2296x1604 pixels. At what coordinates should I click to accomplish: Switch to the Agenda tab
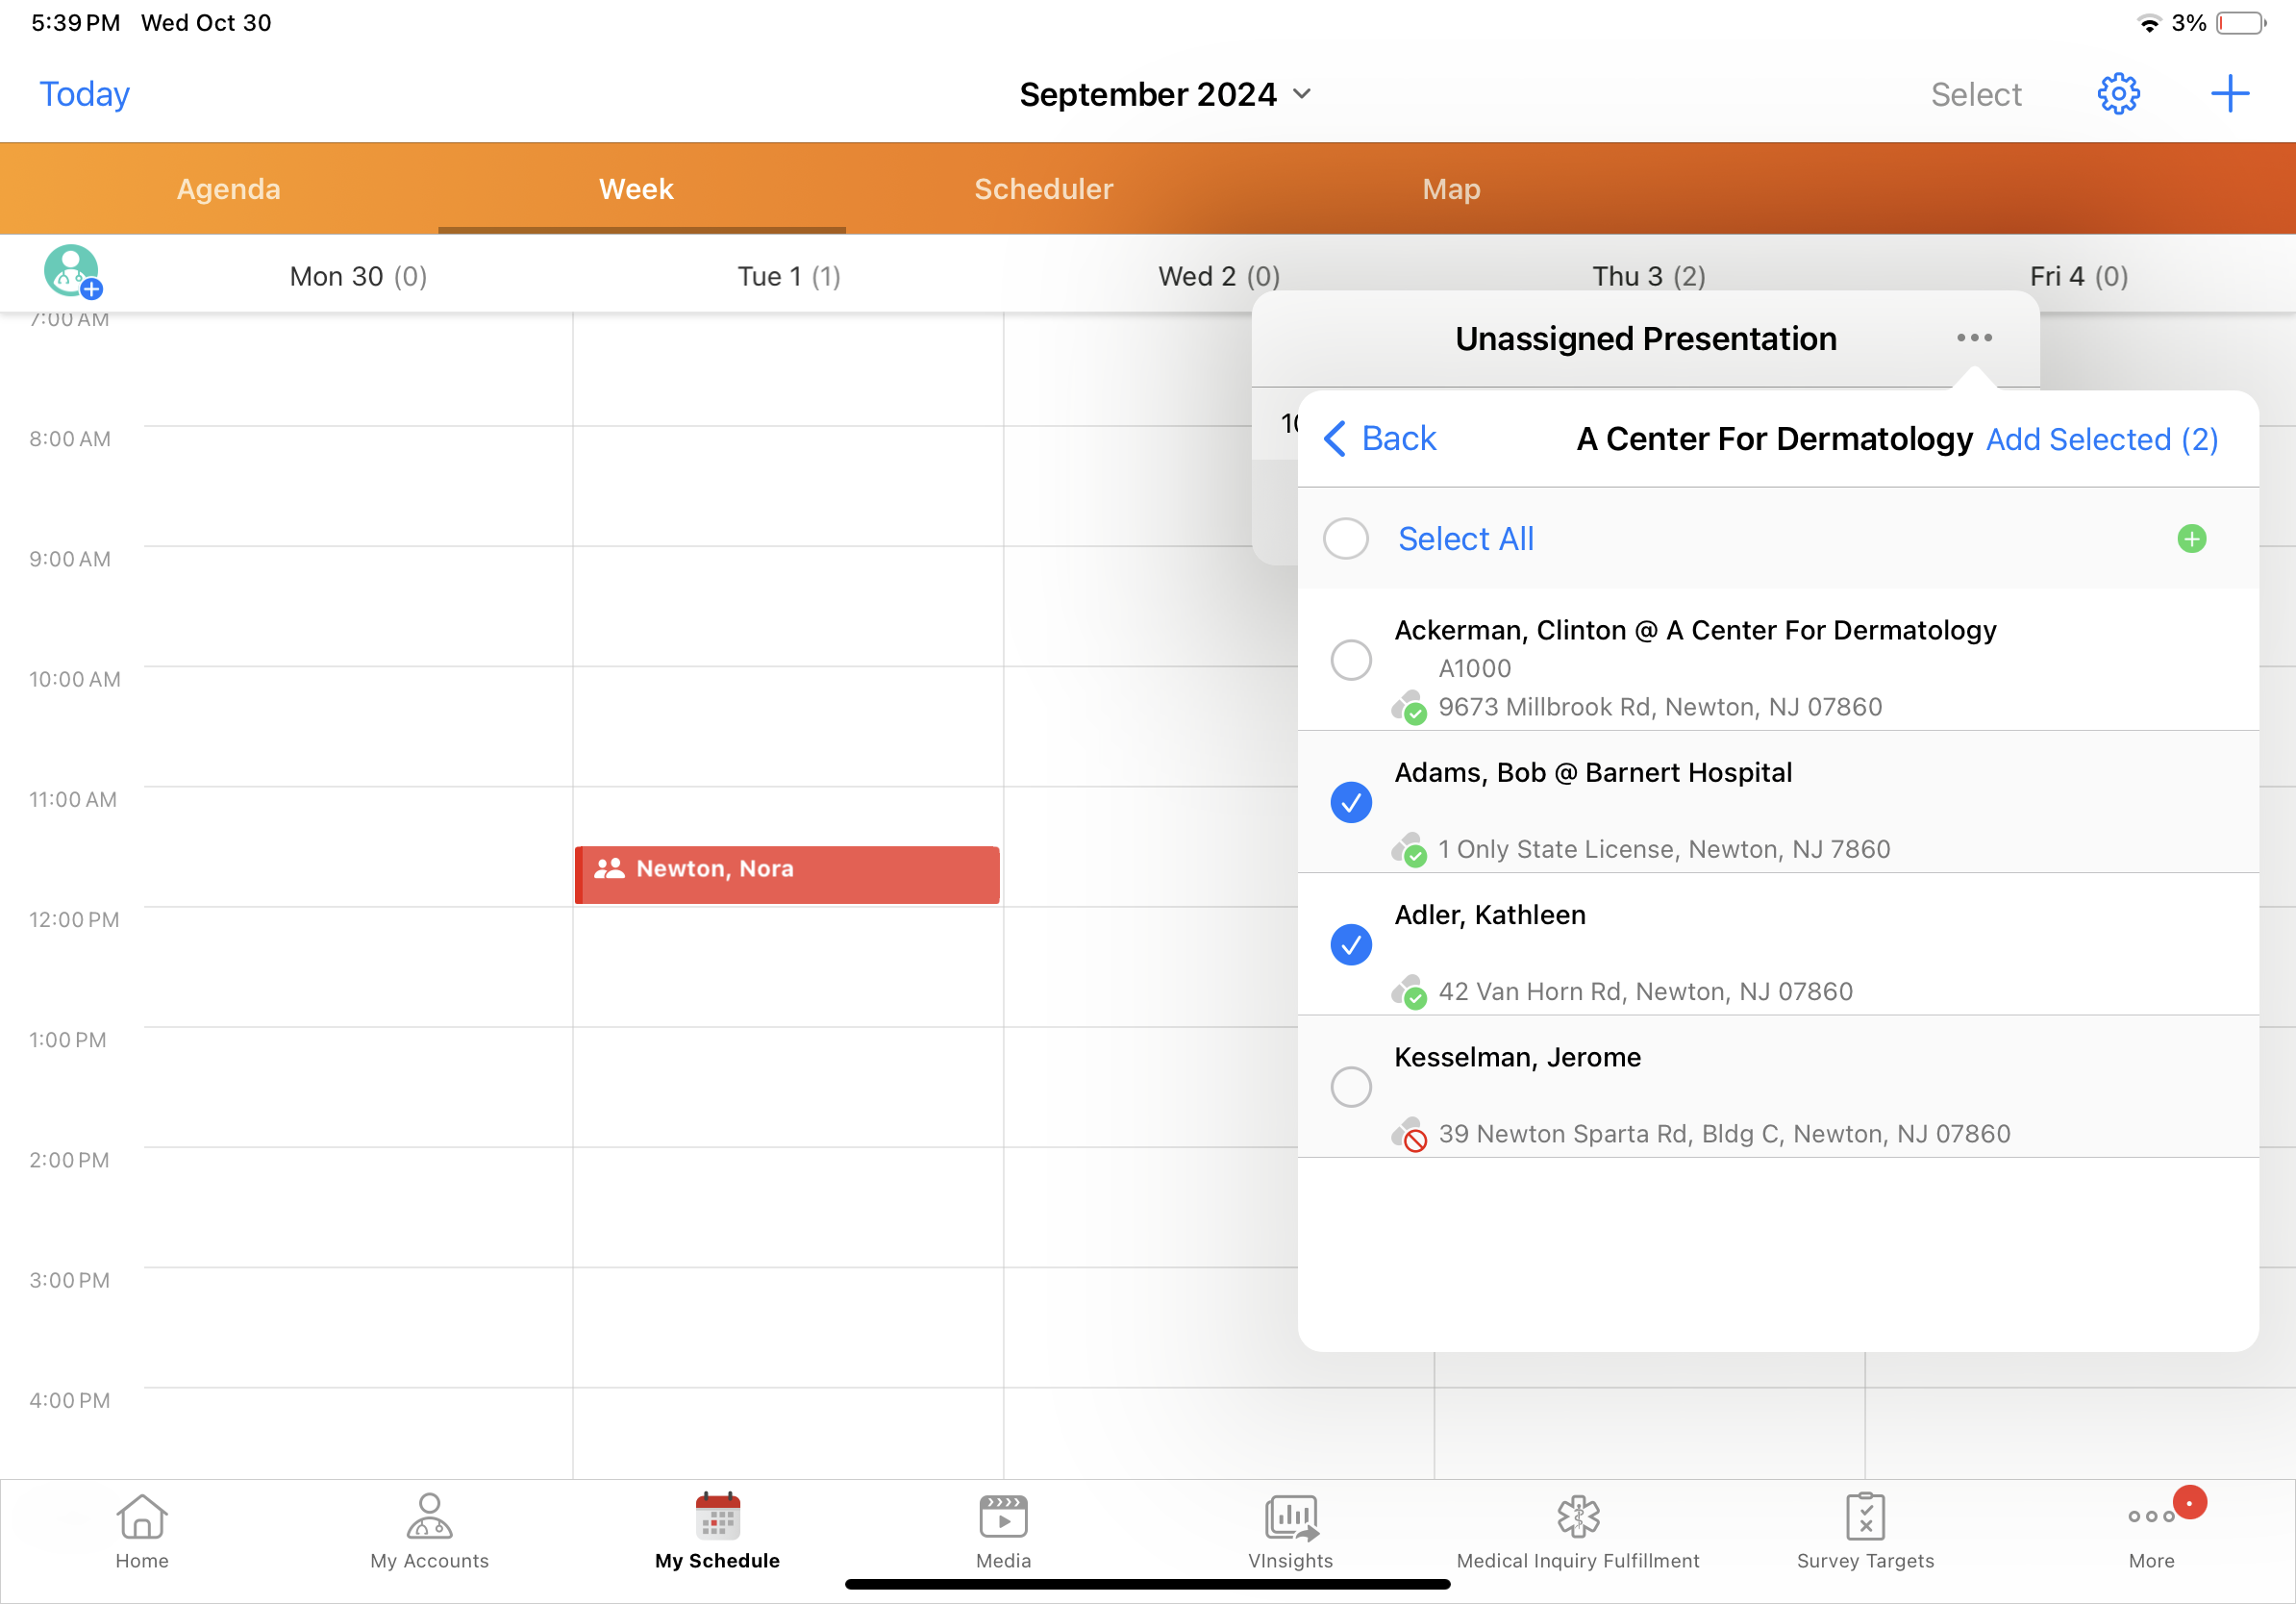228,189
